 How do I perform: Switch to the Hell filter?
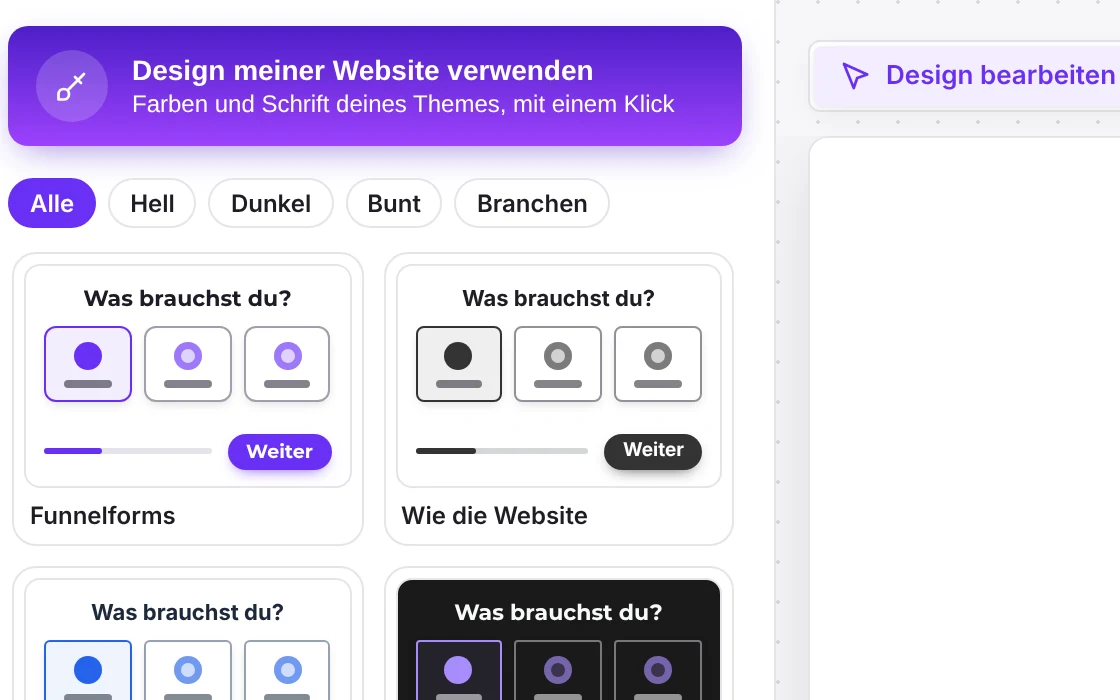tap(152, 204)
